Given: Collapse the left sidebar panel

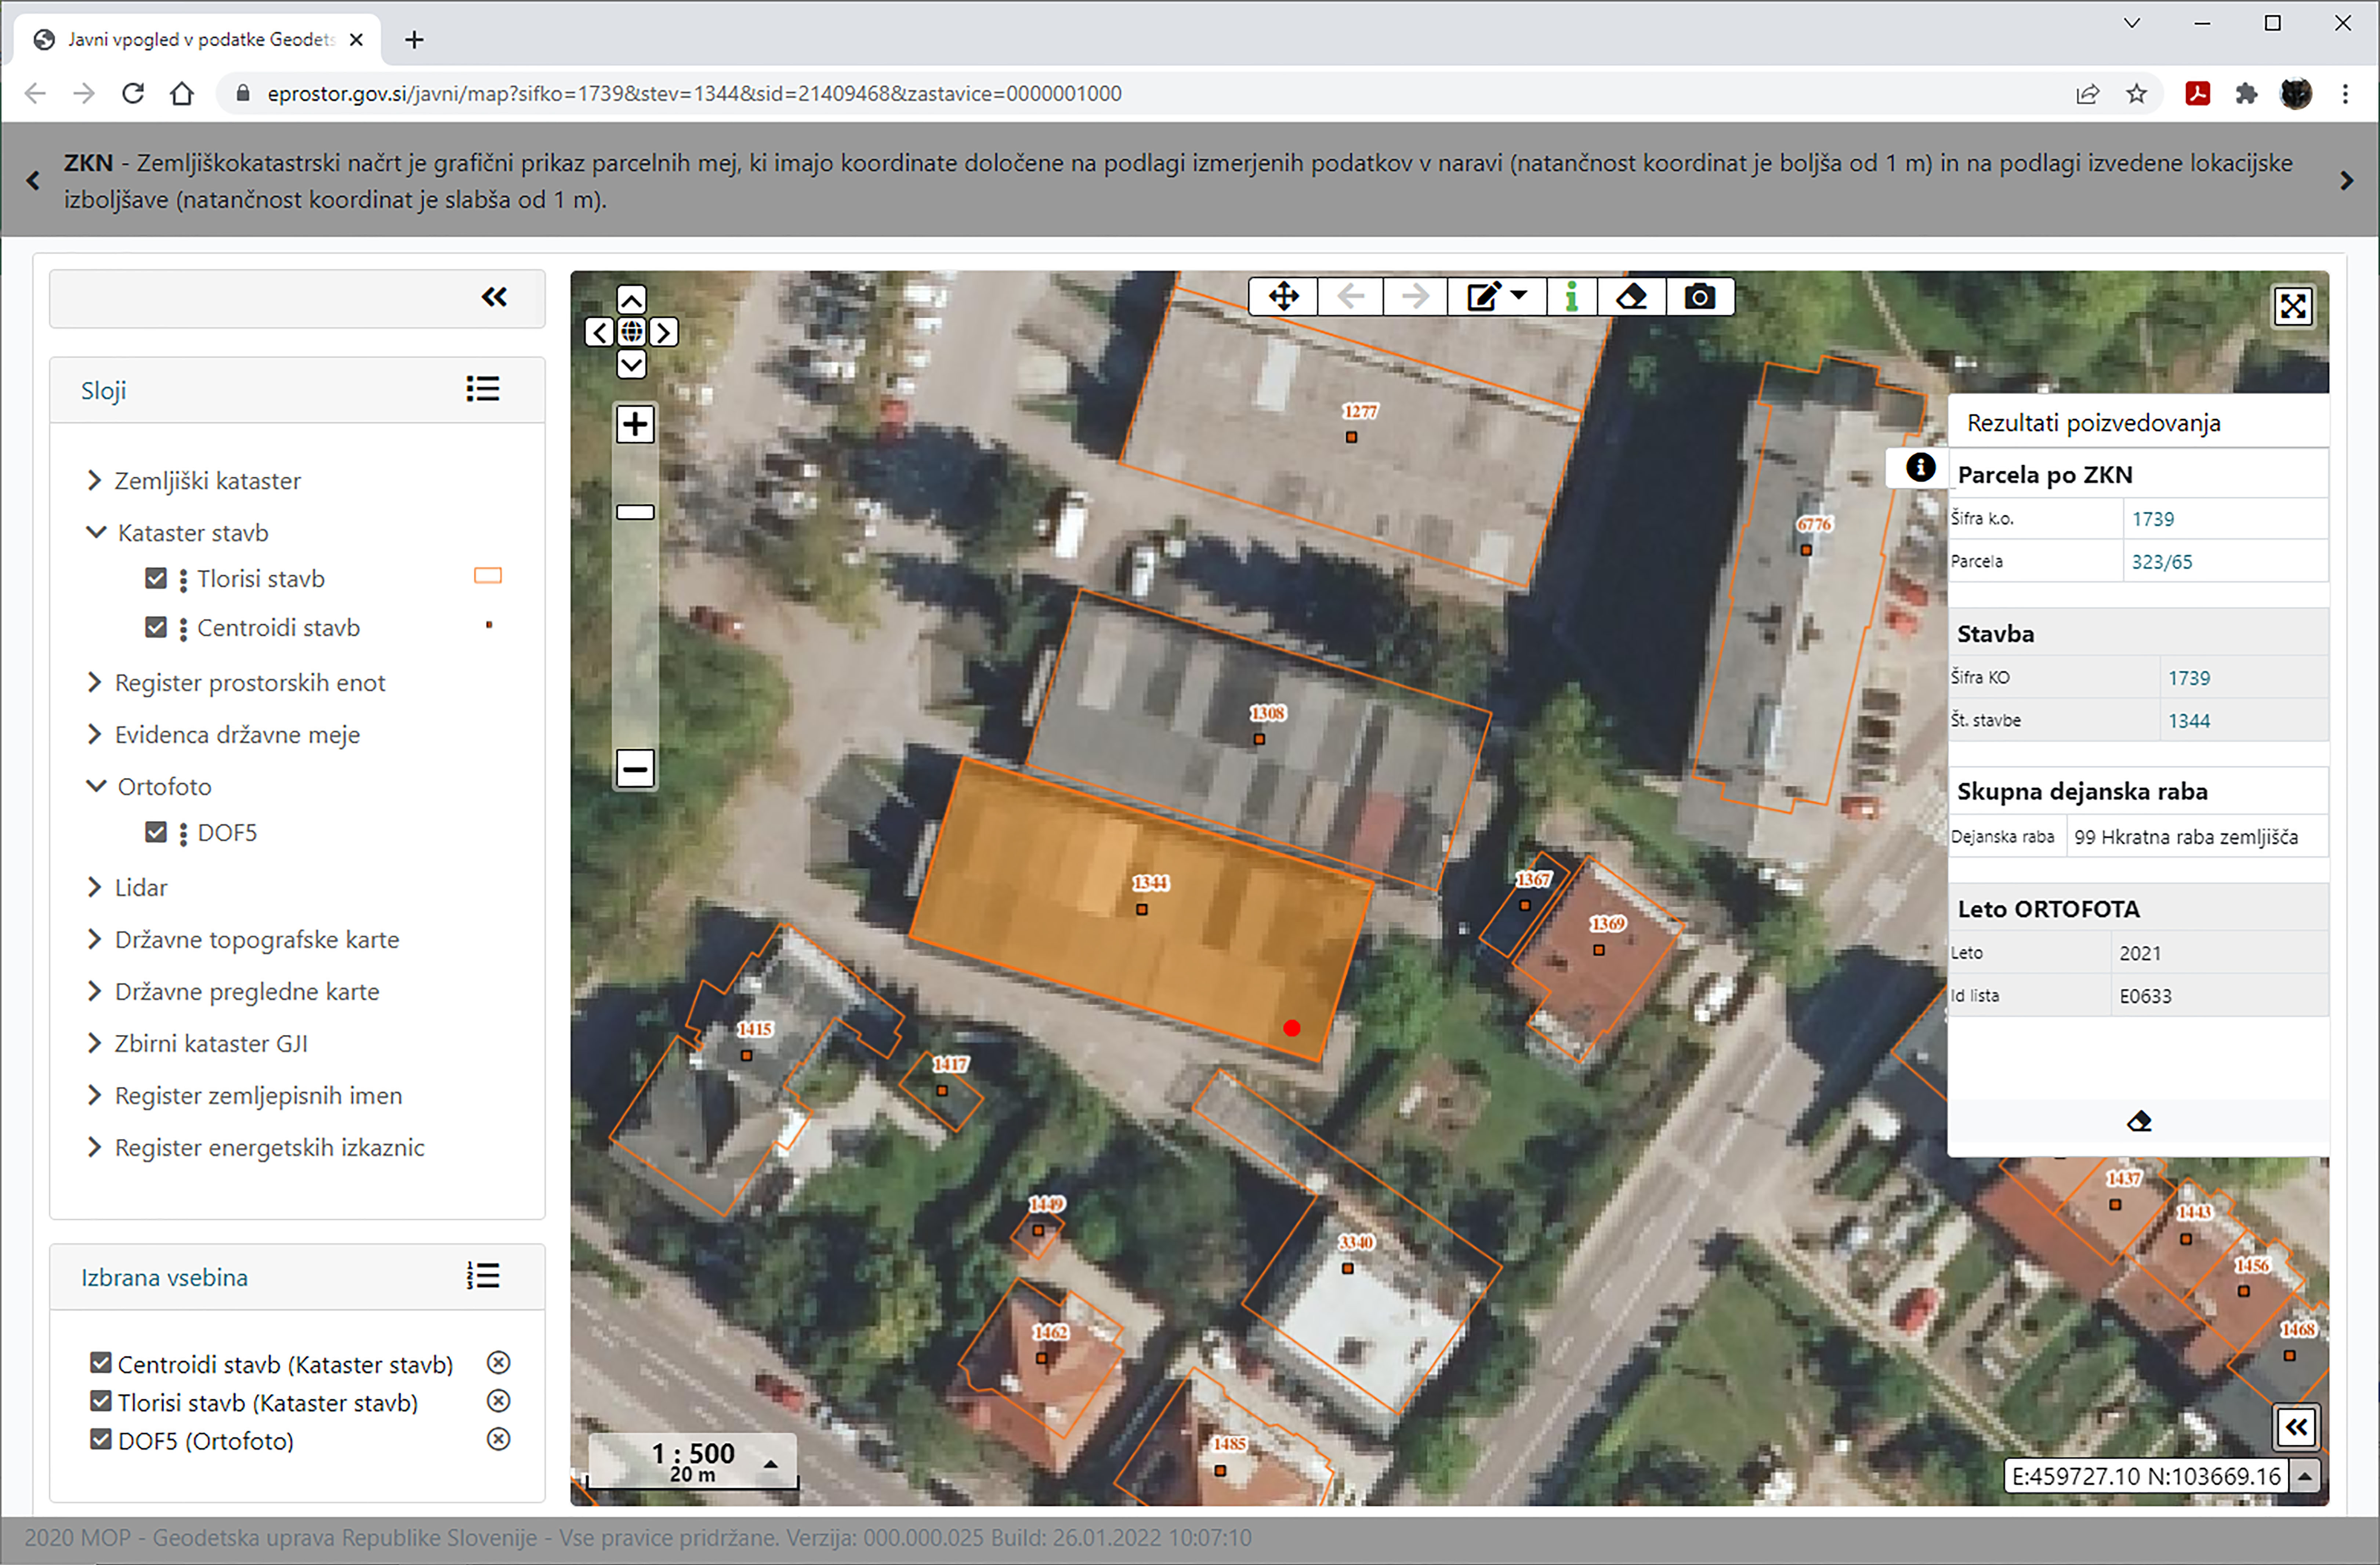Looking at the screenshot, I should 494,297.
